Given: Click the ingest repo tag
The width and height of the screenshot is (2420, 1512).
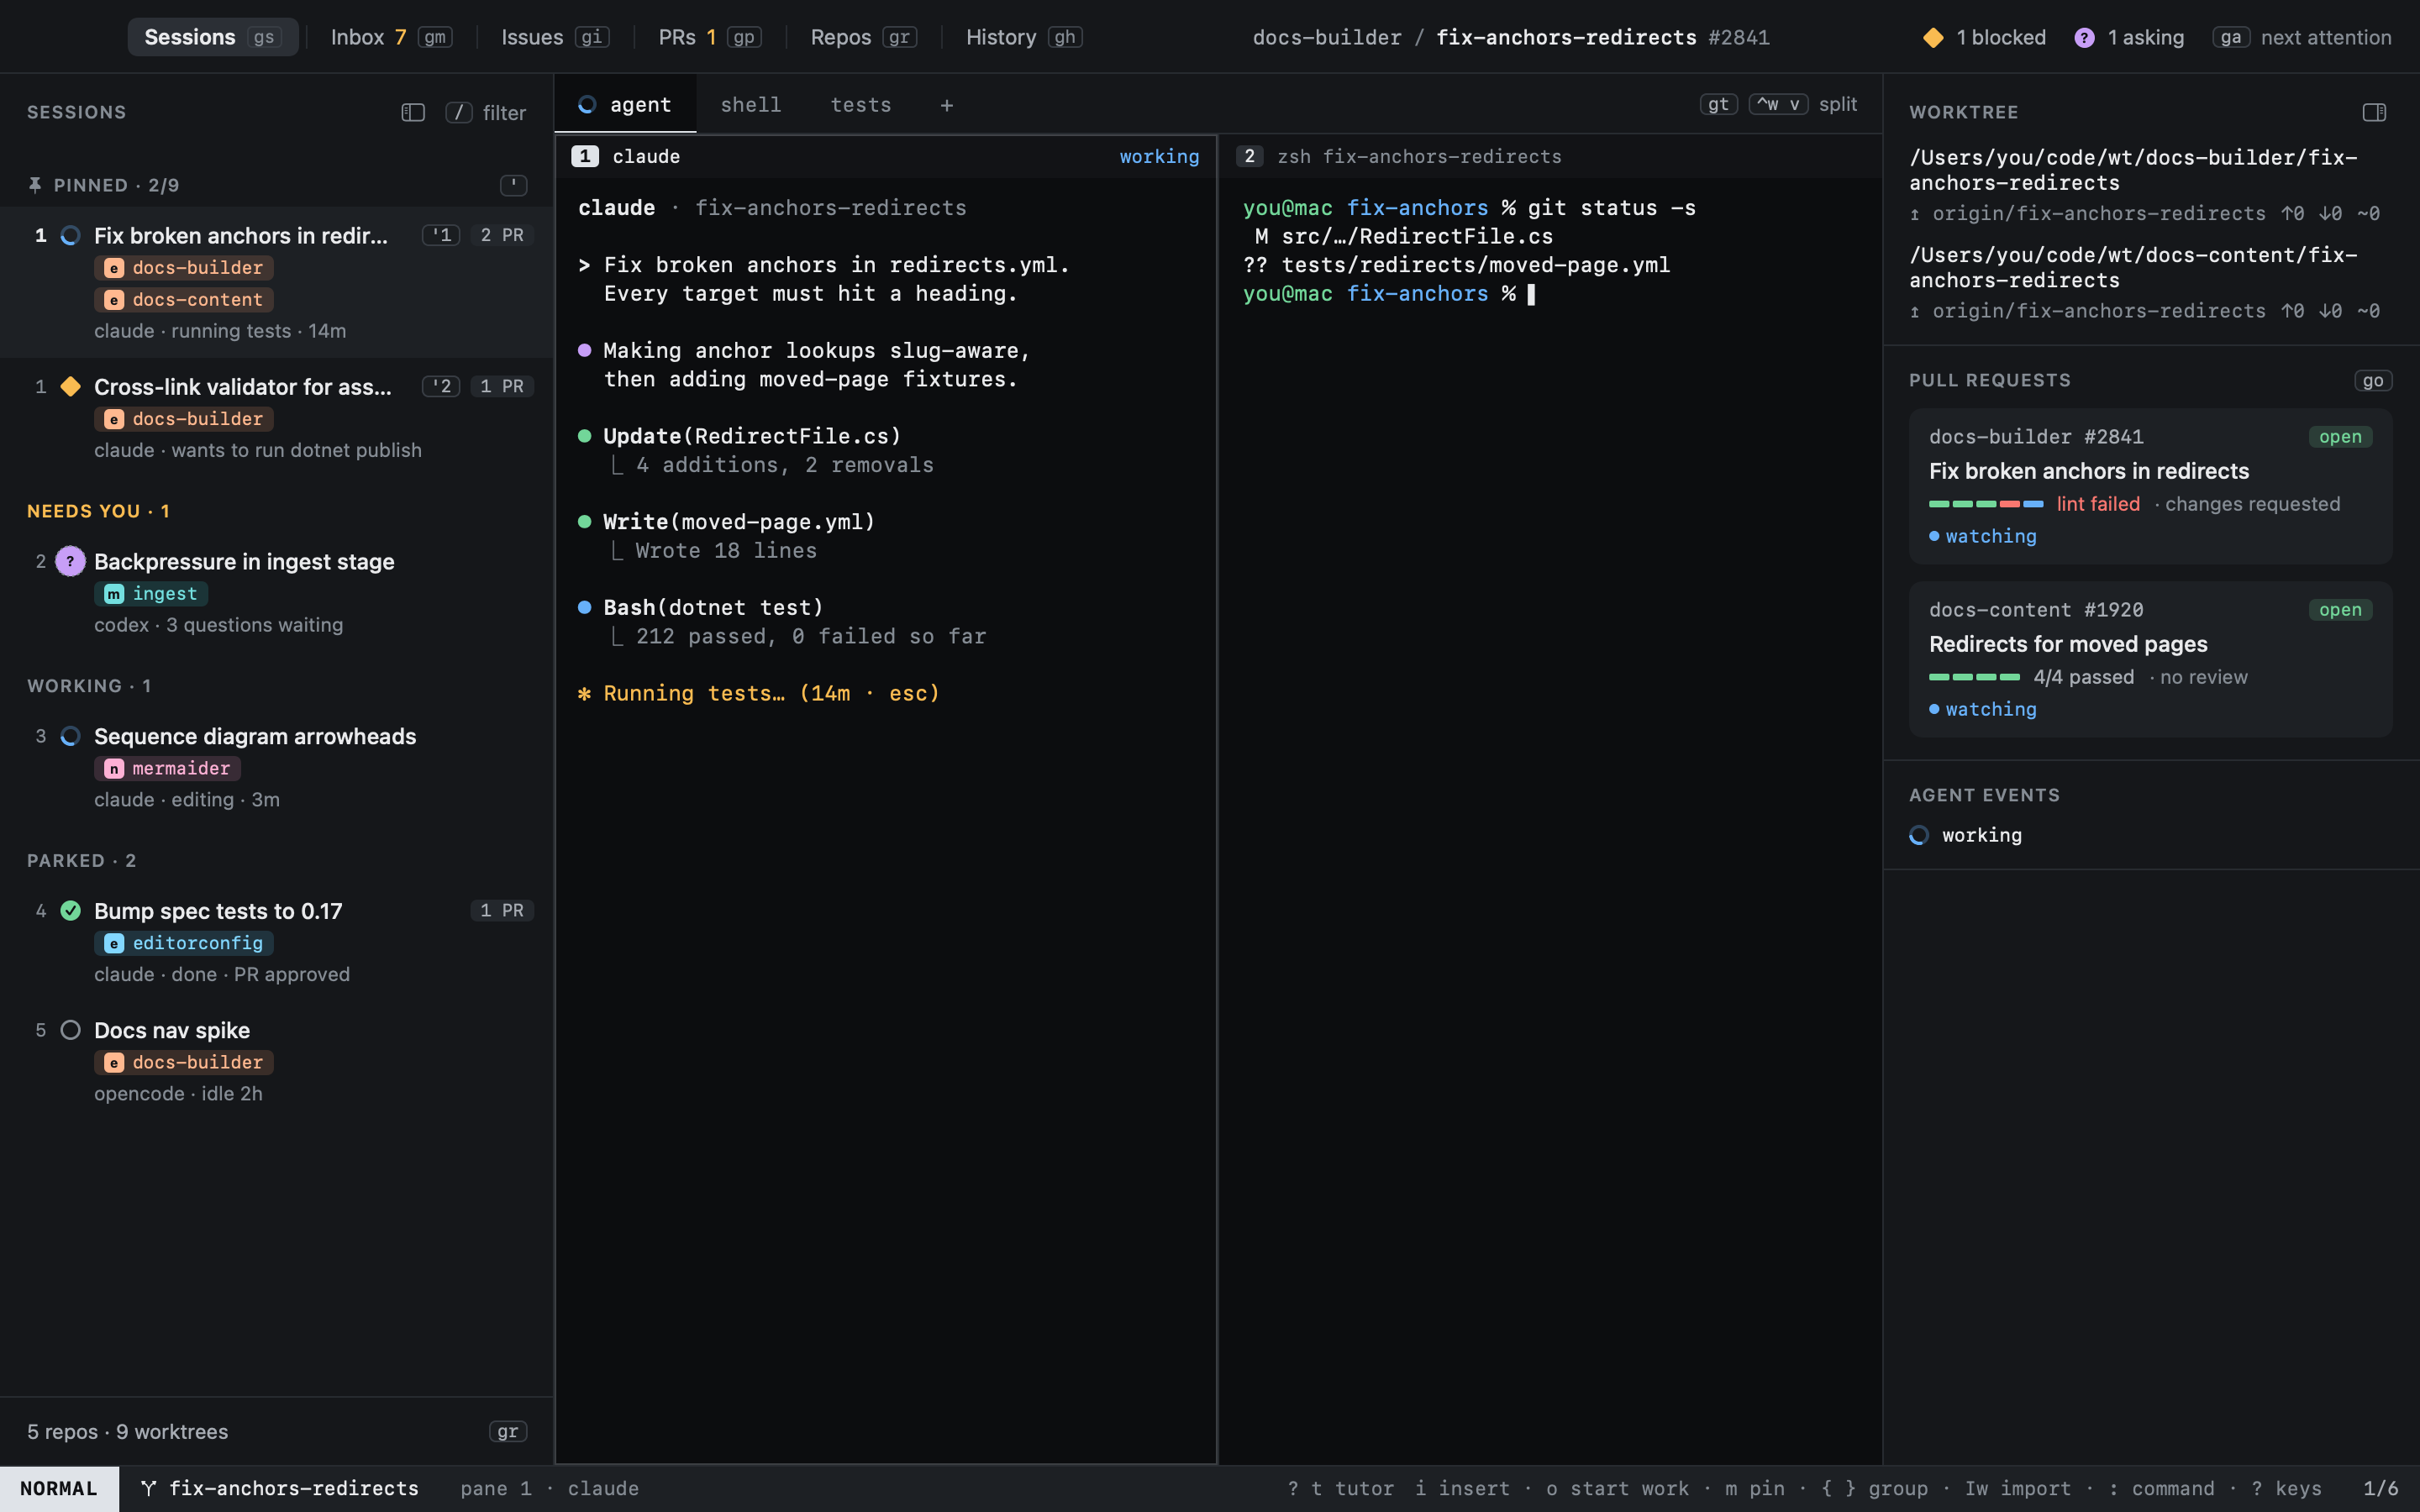Looking at the screenshot, I should 152,594.
